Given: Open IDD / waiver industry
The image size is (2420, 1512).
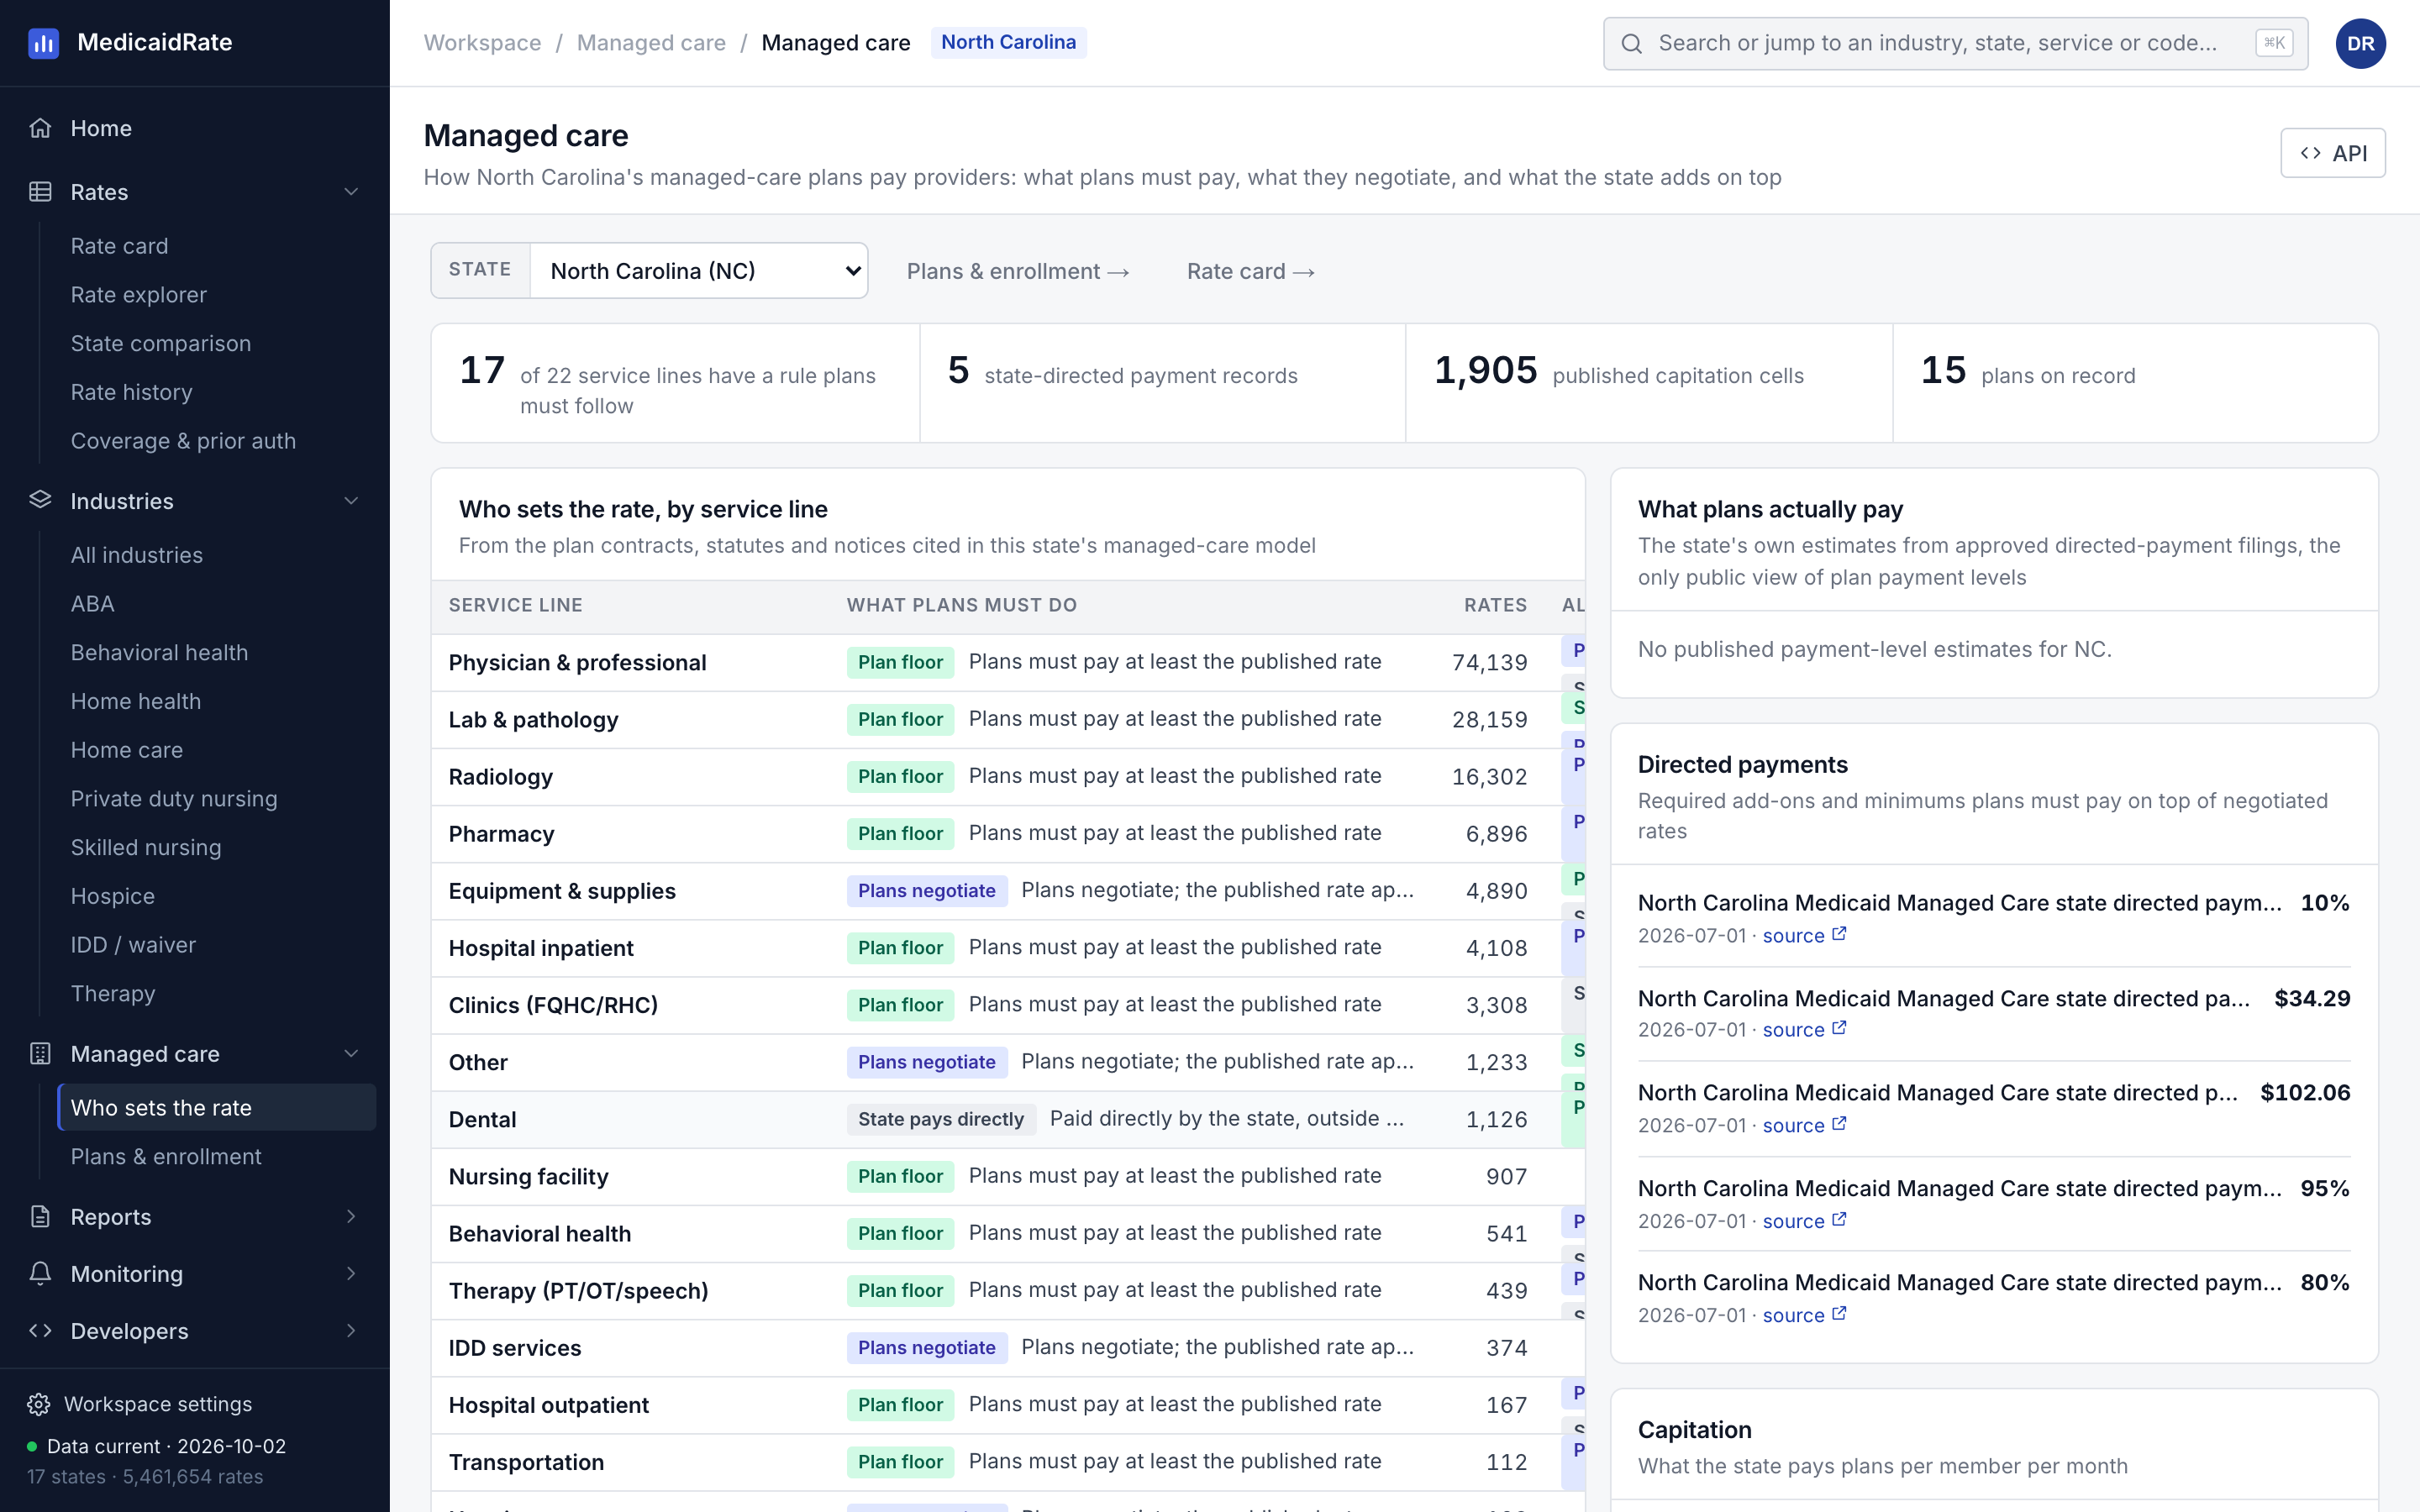Looking at the screenshot, I should pyautogui.click(x=133, y=945).
